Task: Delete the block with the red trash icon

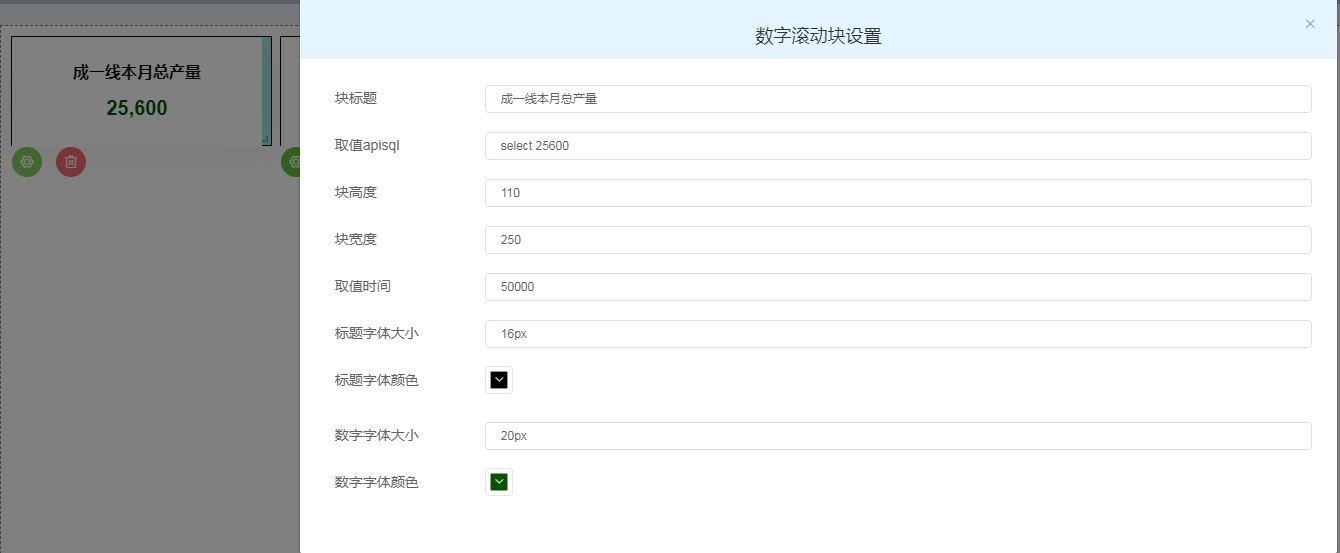Action: pos(71,161)
